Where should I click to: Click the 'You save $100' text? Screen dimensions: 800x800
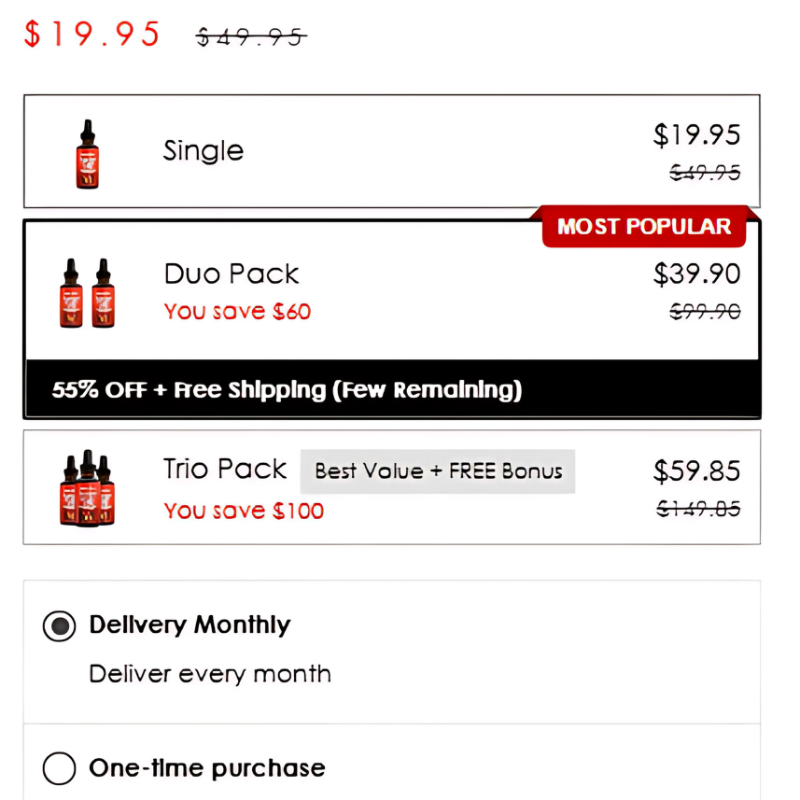tap(244, 511)
